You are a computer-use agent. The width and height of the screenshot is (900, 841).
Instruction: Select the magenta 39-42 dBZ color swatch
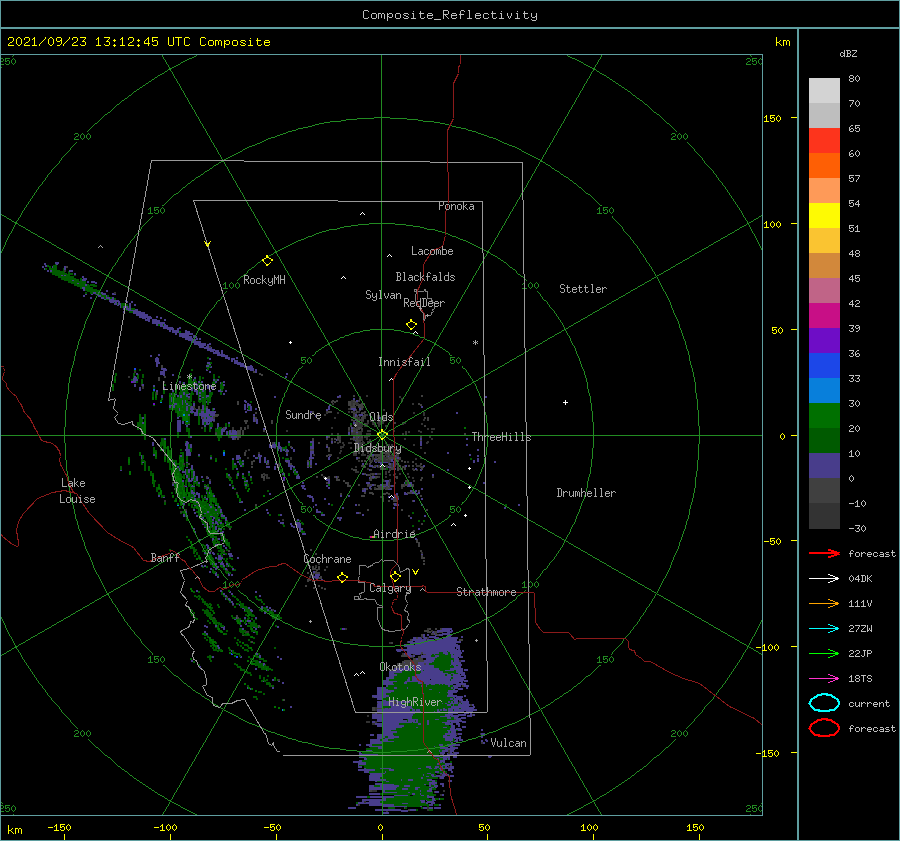pyautogui.click(x=824, y=316)
